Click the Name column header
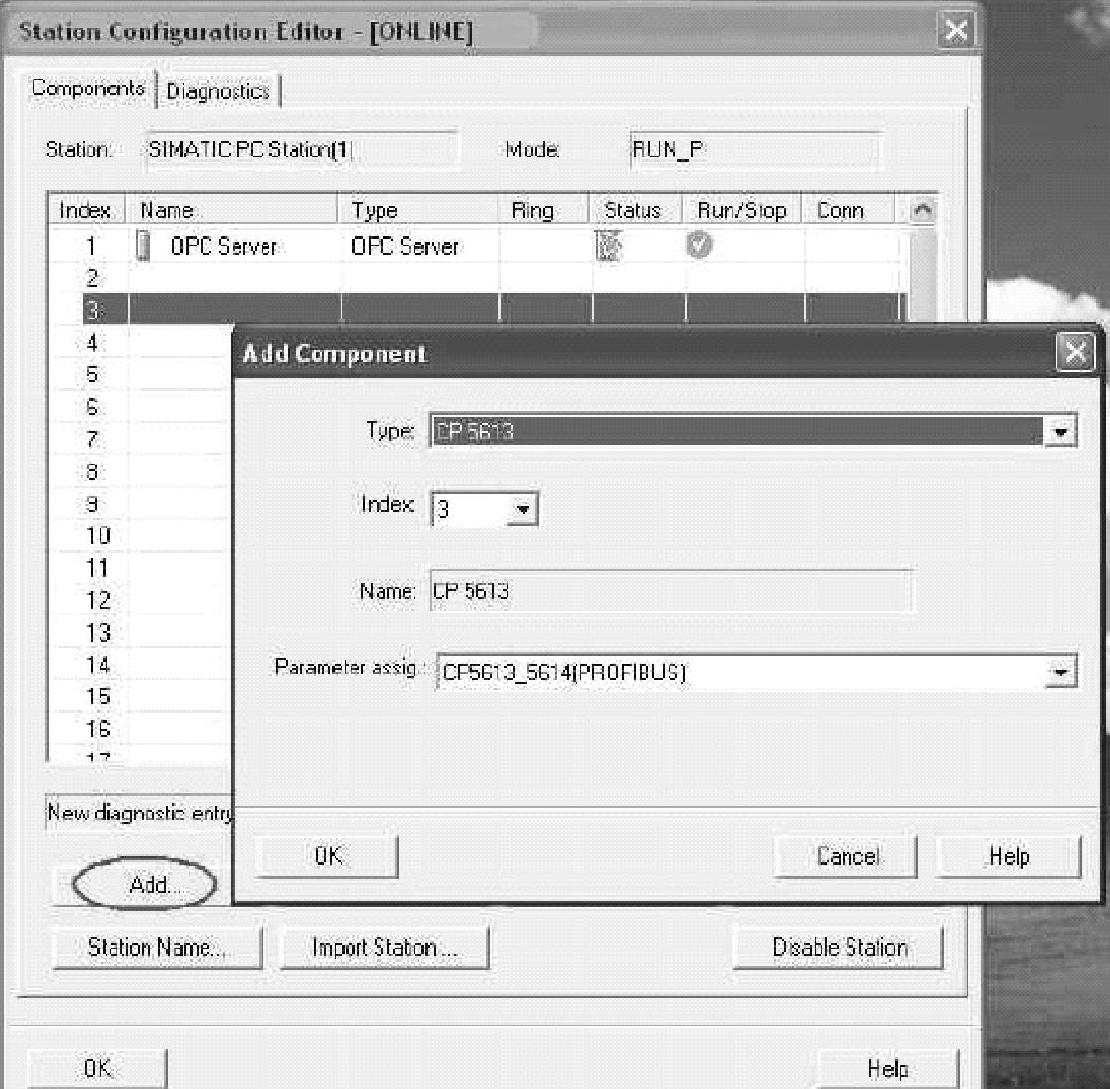The width and height of the screenshot is (1110, 1089). (x=232, y=210)
